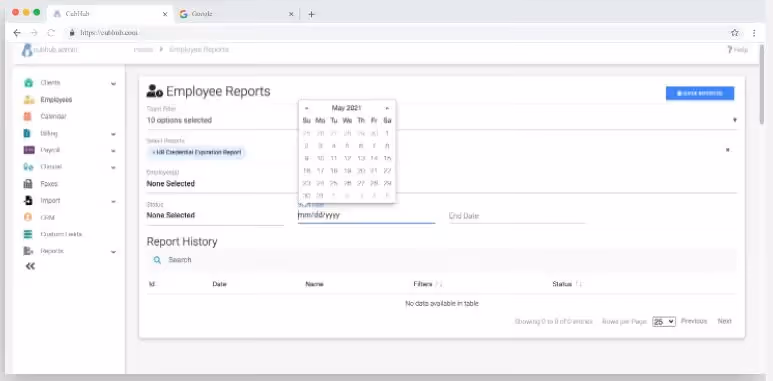Viewport: 773px width, 381px height.
Task: Remove the HR Credential Expiration Report chip
Action: (x=154, y=152)
